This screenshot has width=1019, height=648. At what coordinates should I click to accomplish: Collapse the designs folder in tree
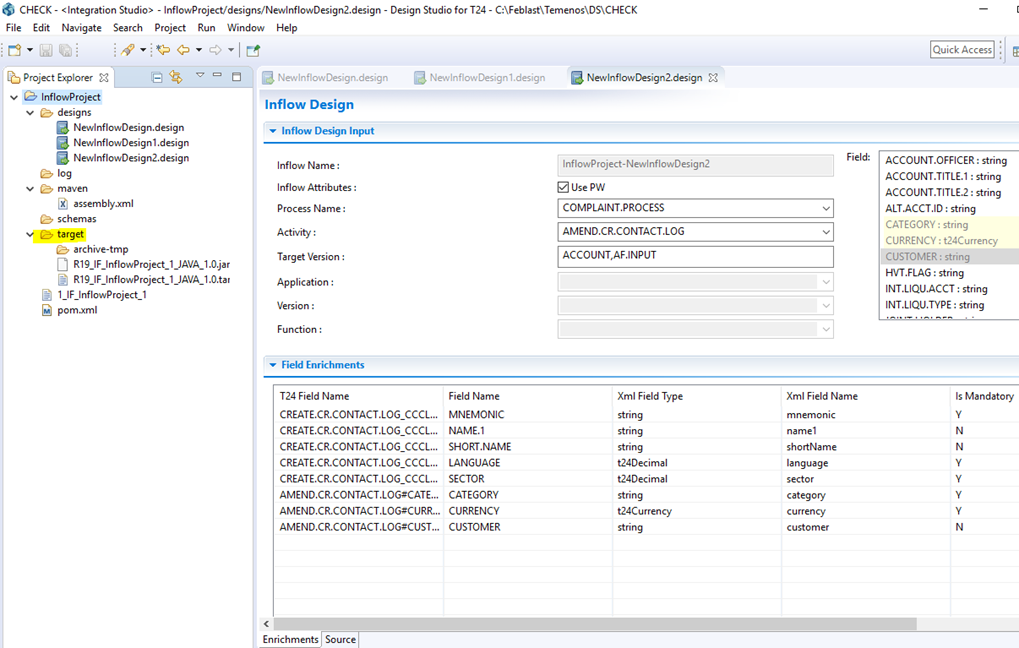(31, 113)
